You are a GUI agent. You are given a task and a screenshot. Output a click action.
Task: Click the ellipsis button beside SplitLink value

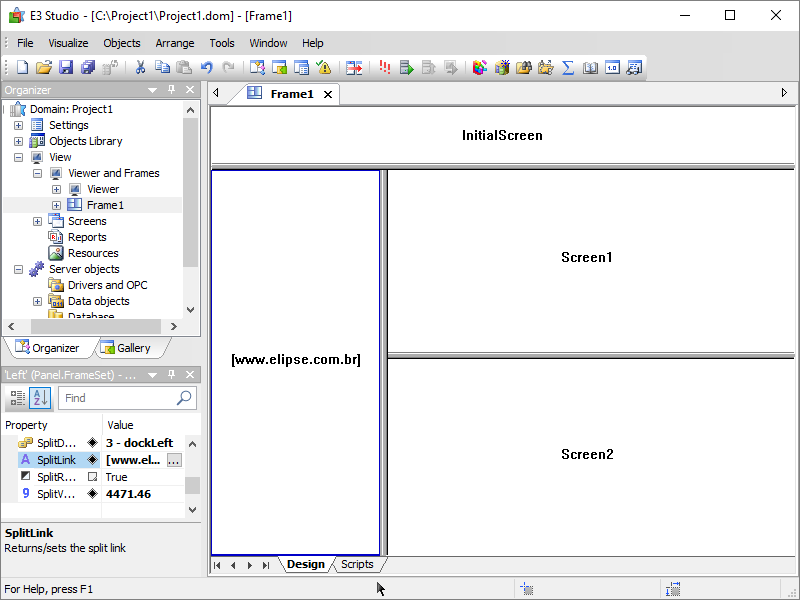(174, 460)
